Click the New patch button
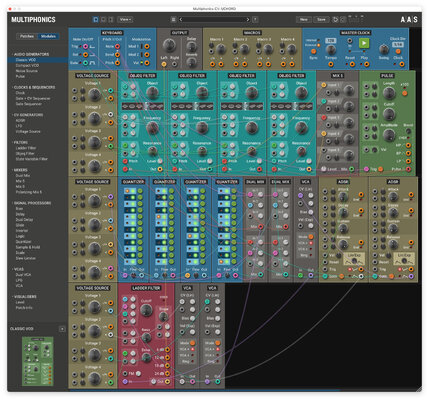Viewport: 429px width, 400px height. pos(304,20)
